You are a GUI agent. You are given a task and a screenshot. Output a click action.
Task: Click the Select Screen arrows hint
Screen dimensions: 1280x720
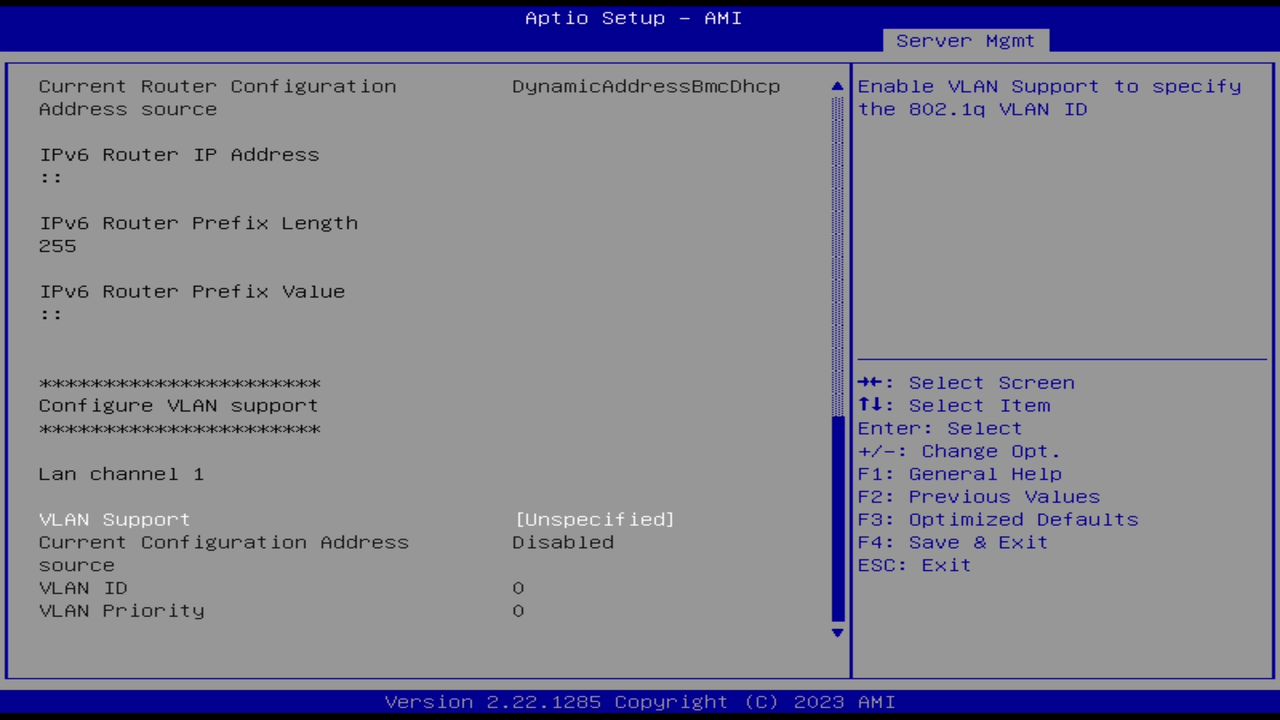[x=966, y=383]
